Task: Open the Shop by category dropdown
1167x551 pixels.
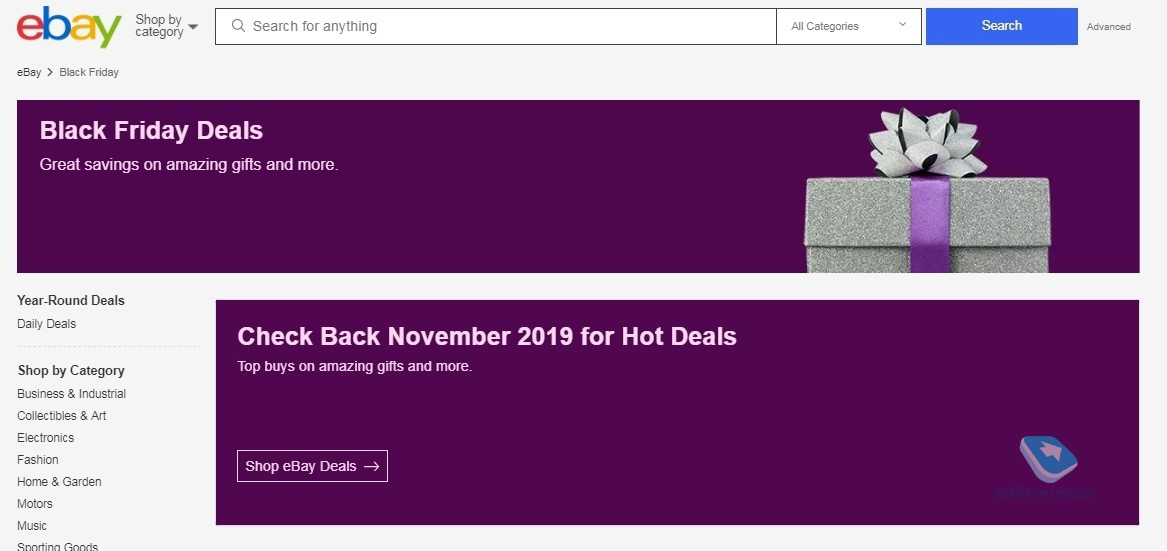Action: point(167,26)
